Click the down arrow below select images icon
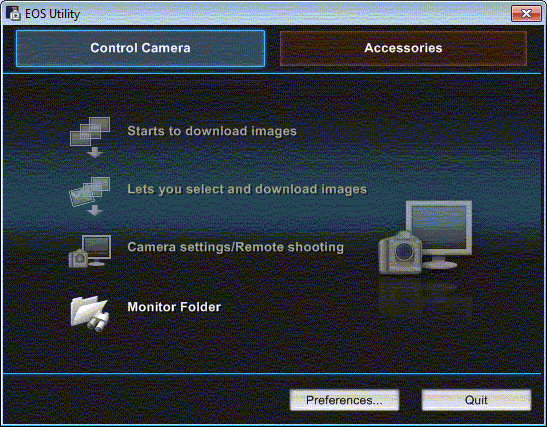Viewport: 547px width, 427px height. tap(95, 210)
